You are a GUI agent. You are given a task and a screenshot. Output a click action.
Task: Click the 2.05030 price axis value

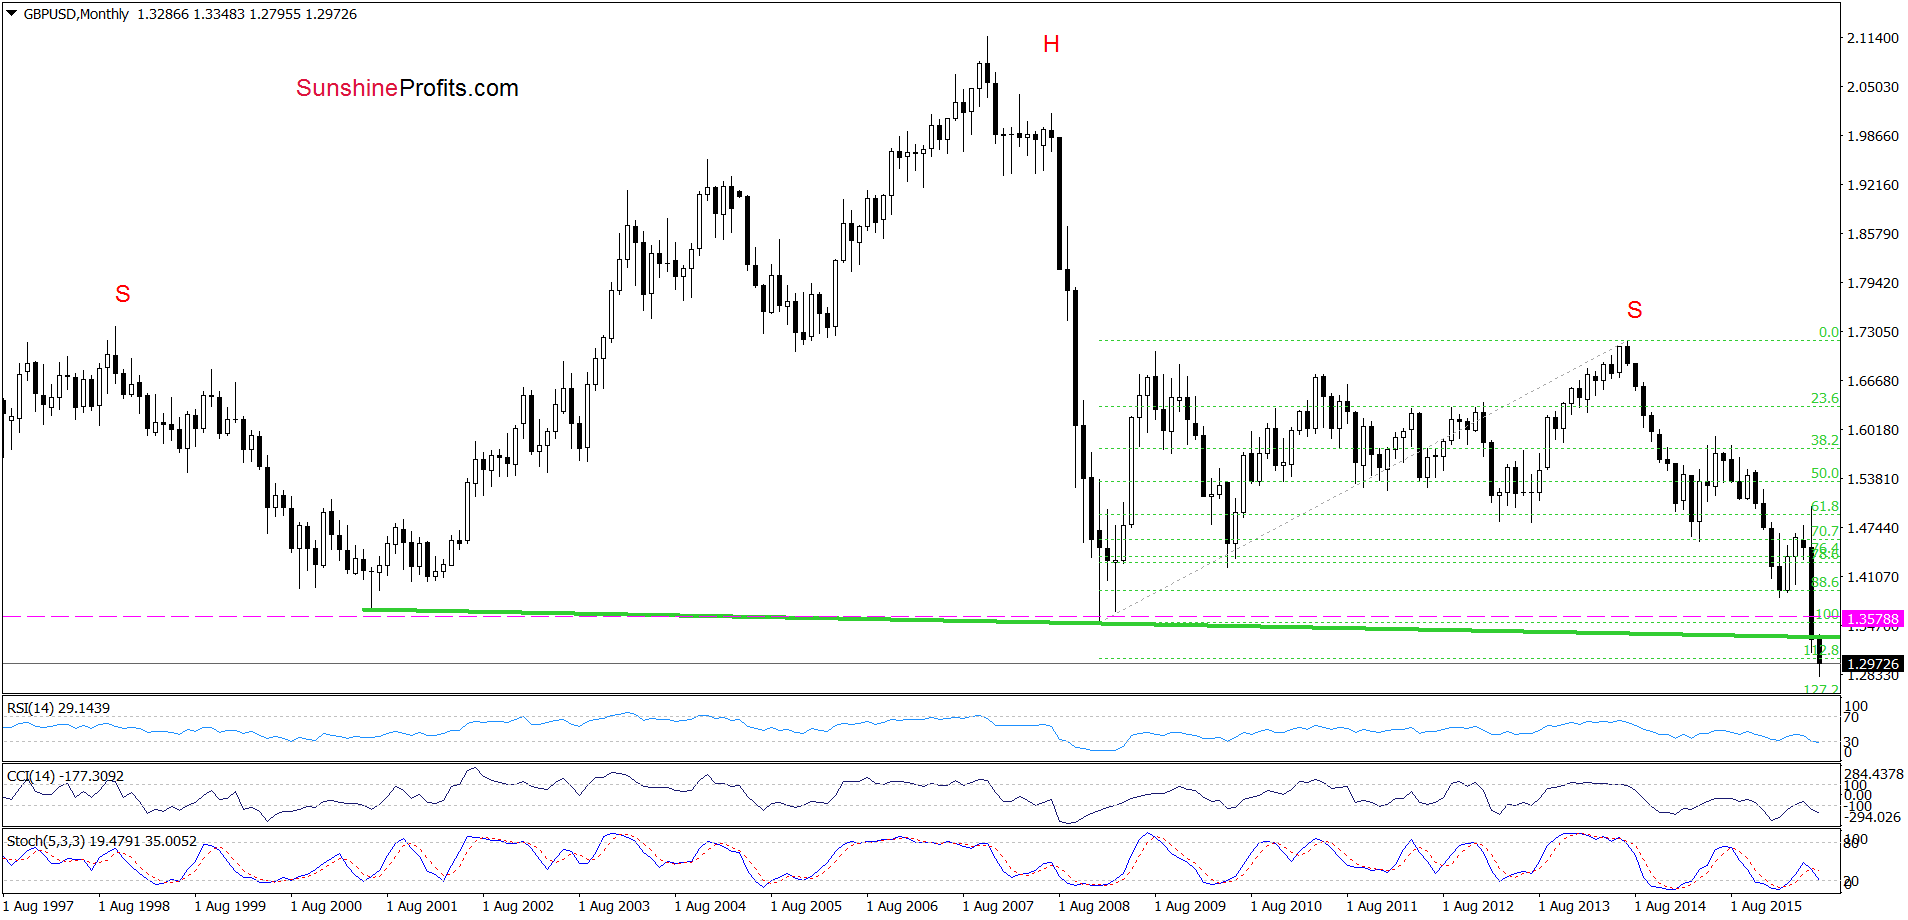click(x=1873, y=87)
